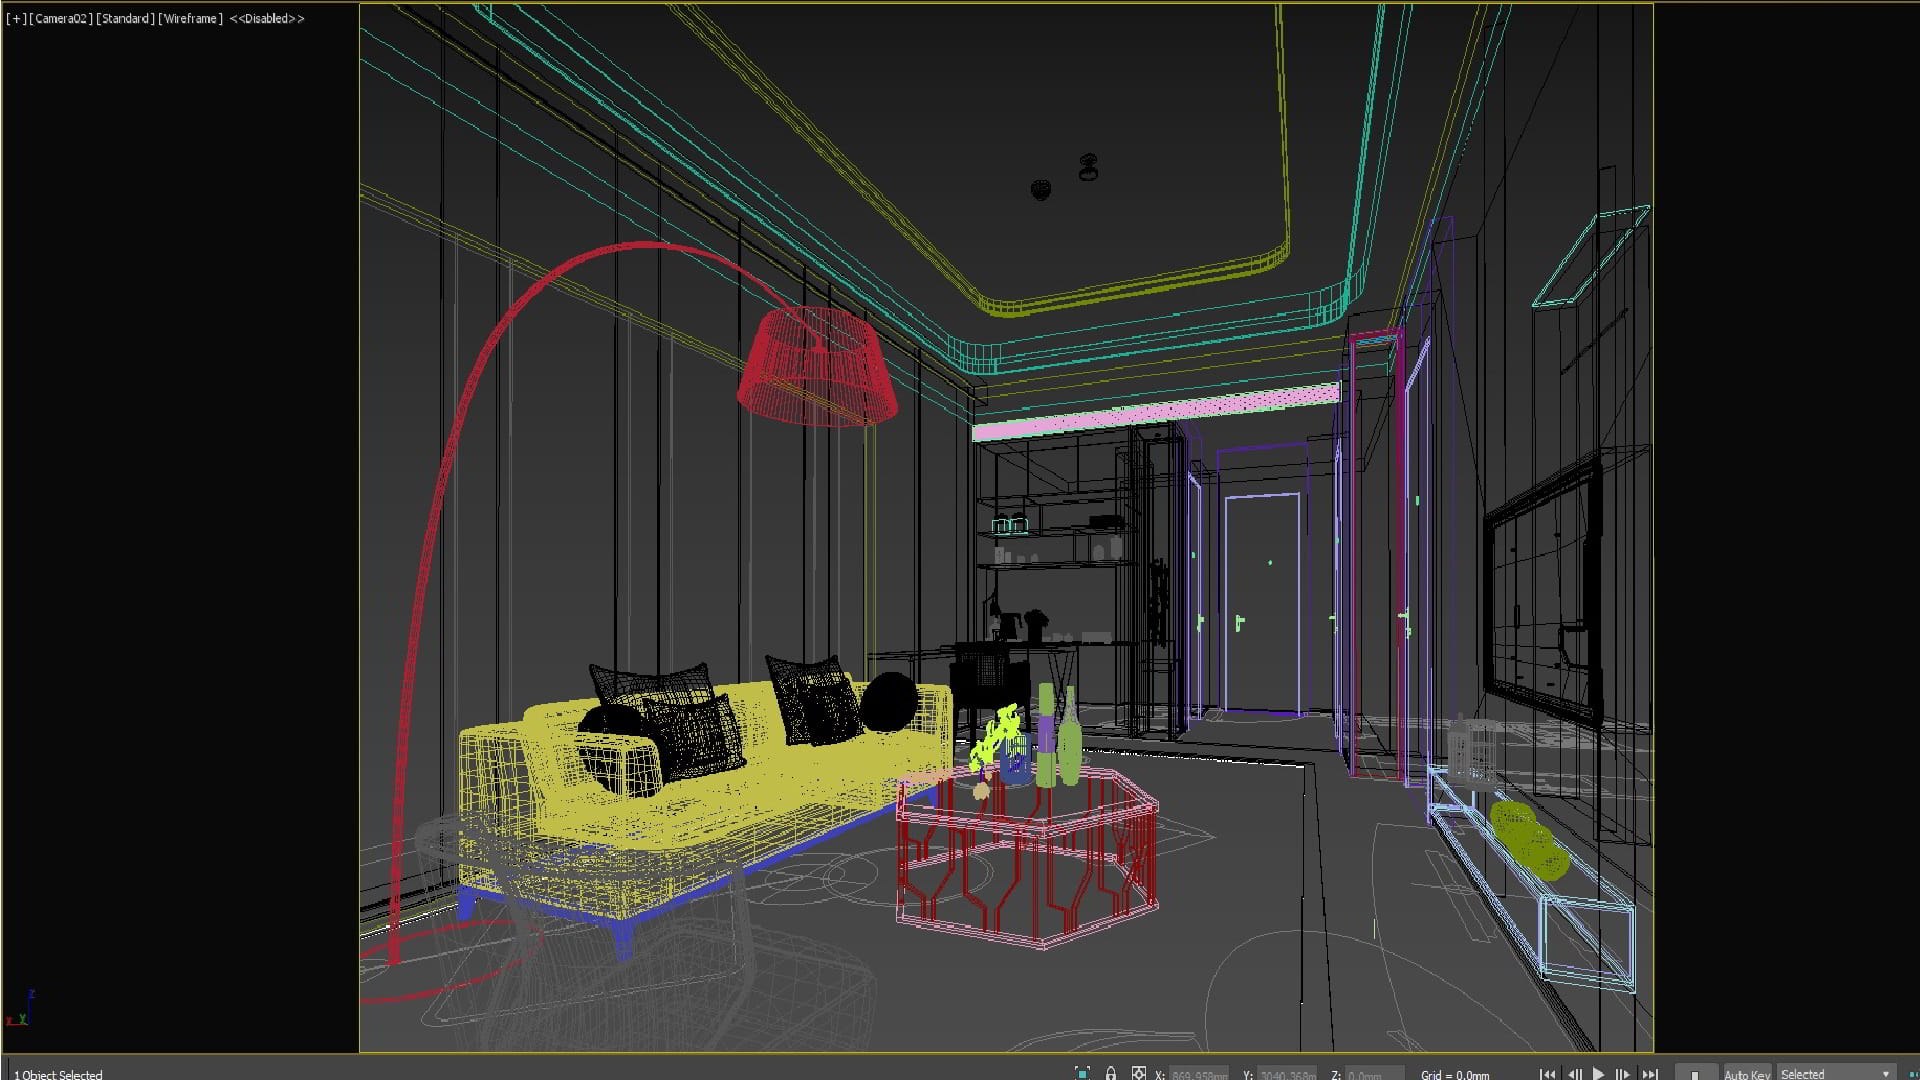Click the Z coordinate input field
1920x1080 pixels.
(1374, 1074)
